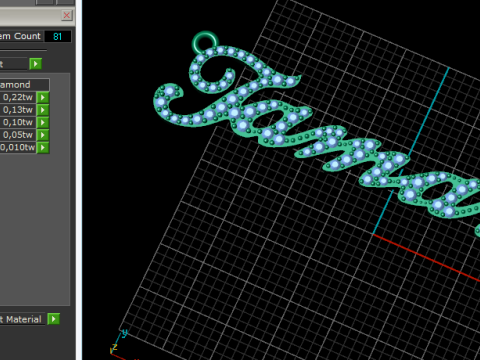This screenshot has height=360, width=480.
Task: Click the Gem Count value 81
Action: (x=58, y=36)
